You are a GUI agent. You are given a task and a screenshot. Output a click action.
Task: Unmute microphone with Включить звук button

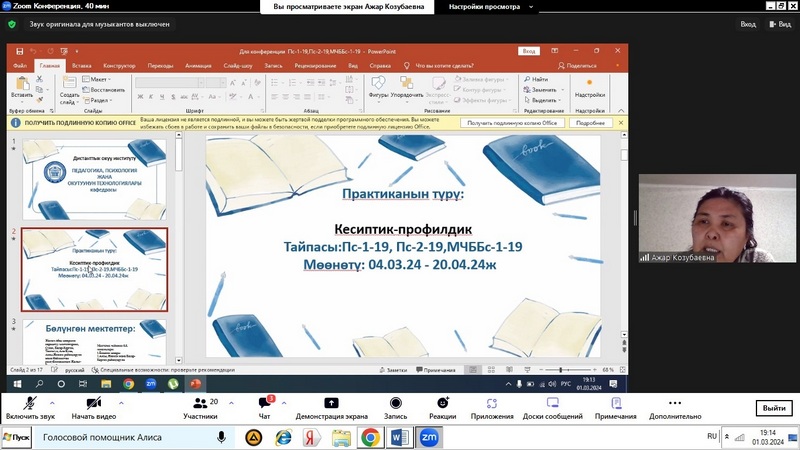[x=28, y=407]
